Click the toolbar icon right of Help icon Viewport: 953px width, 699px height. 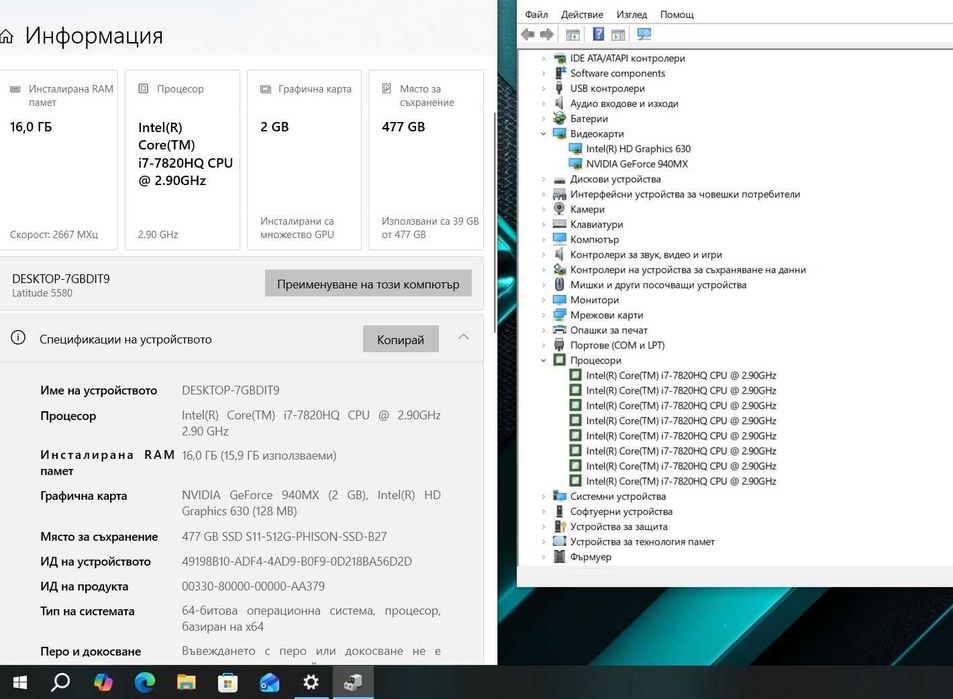tap(618, 35)
